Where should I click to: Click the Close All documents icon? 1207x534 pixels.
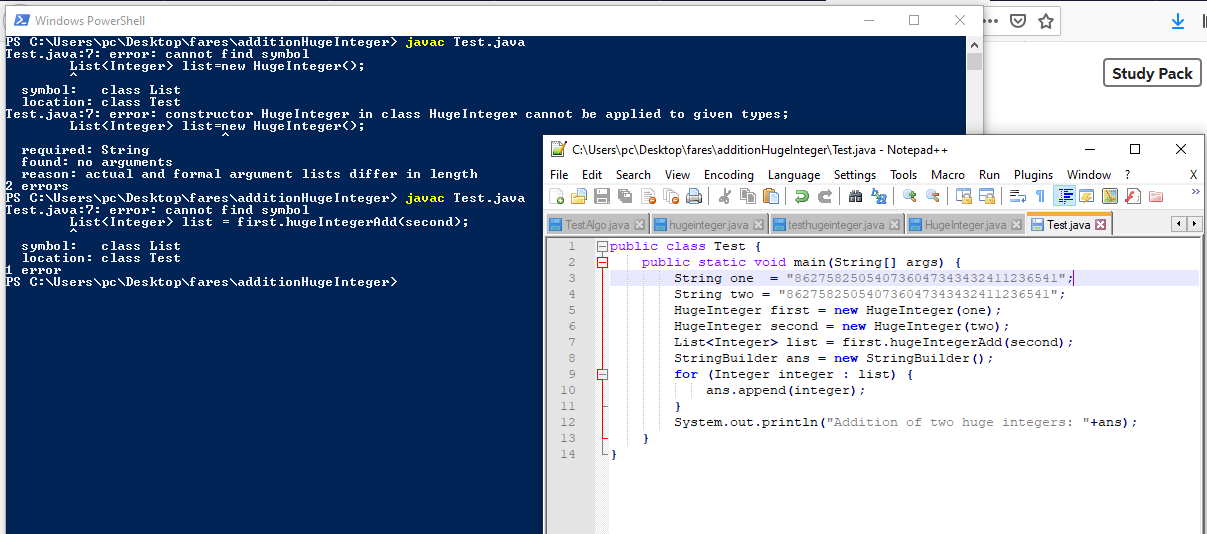point(671,196)
